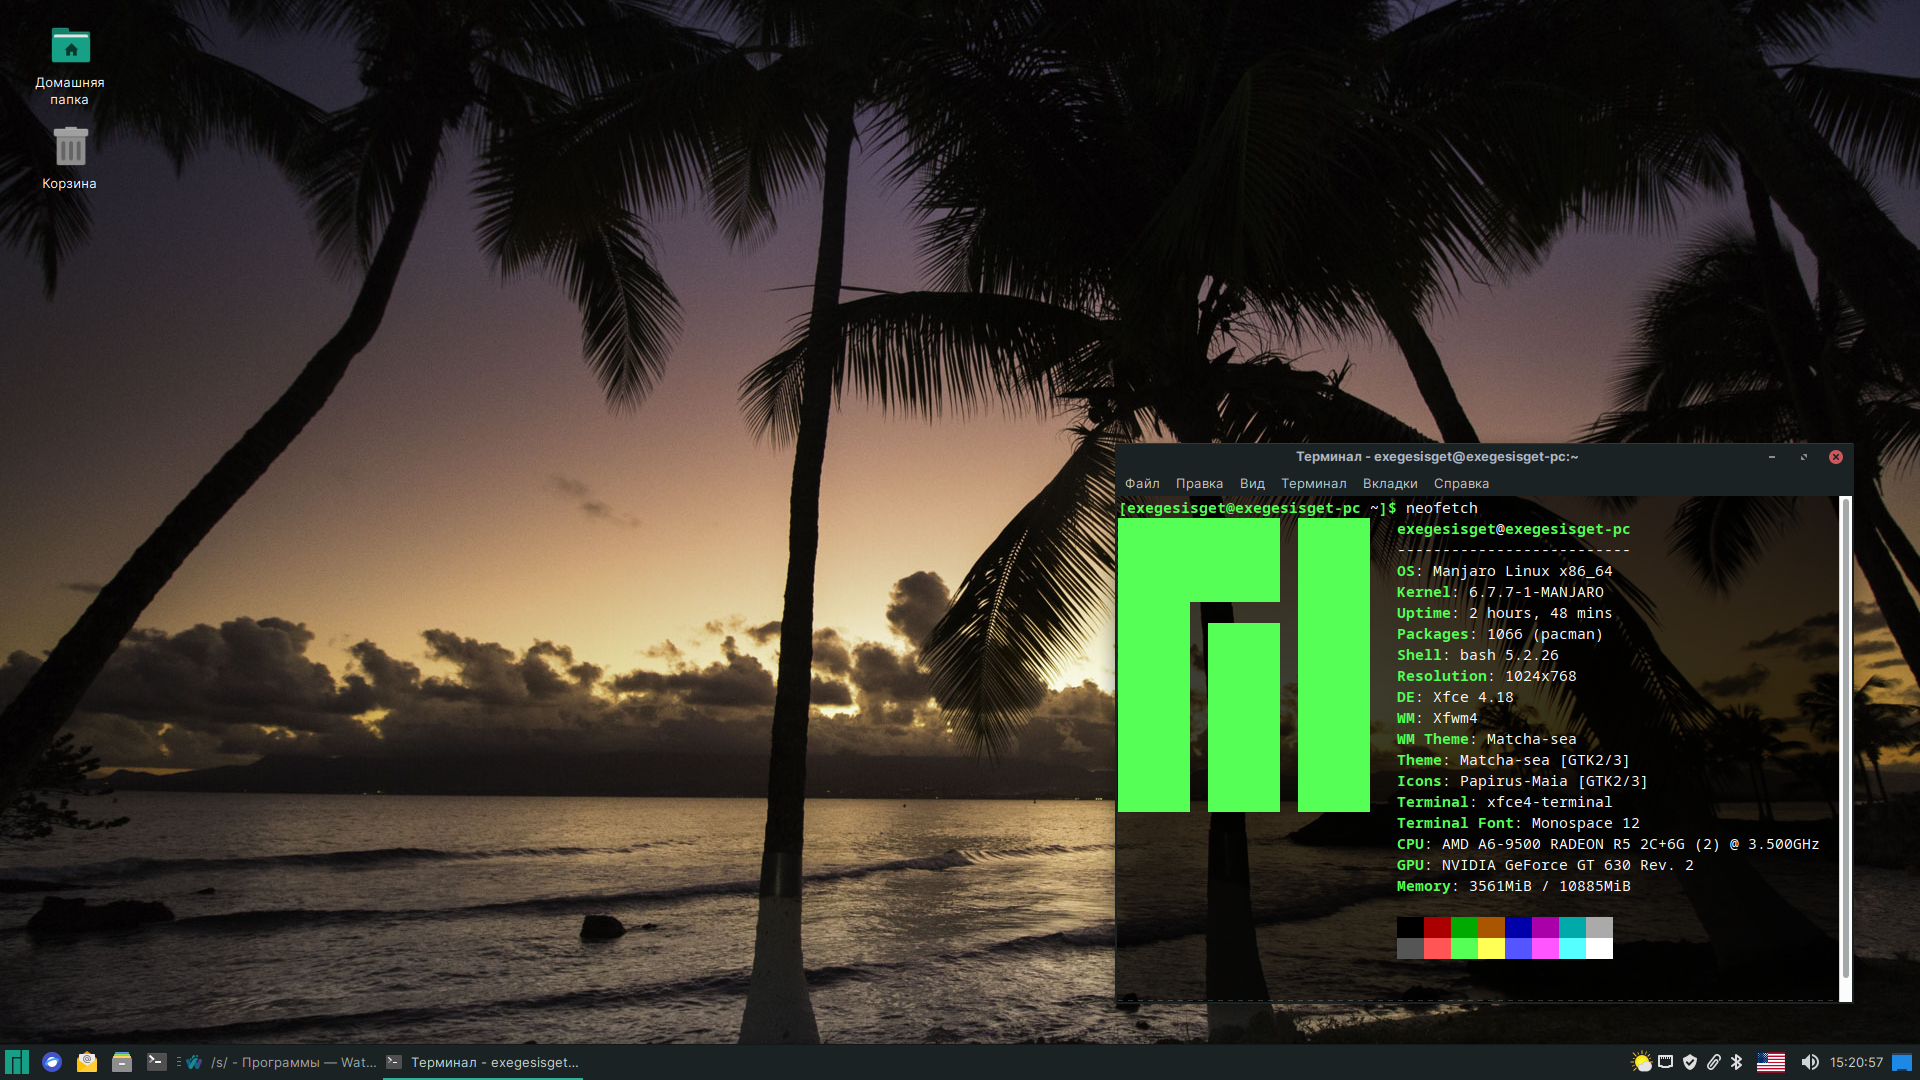Open the file manager launcher
Viewport: 1920px width, 1080px height.
point(122,1062)
